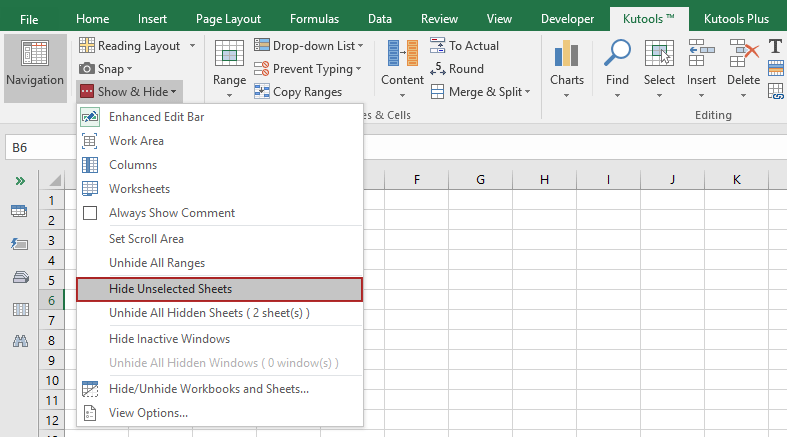This screenshot has width=787, height=437.
Task: Open the Name Manager sidebar icon
Action: [21, 277]
